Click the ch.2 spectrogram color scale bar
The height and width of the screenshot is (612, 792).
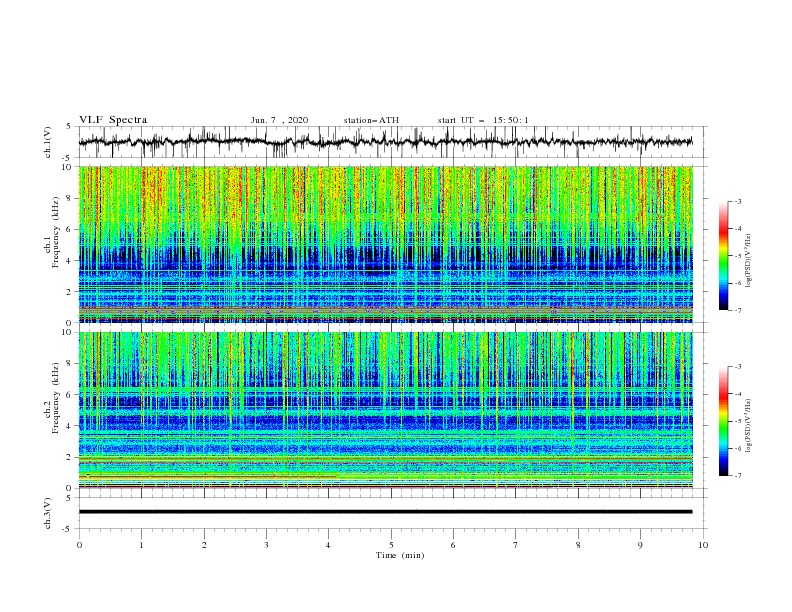723,421
